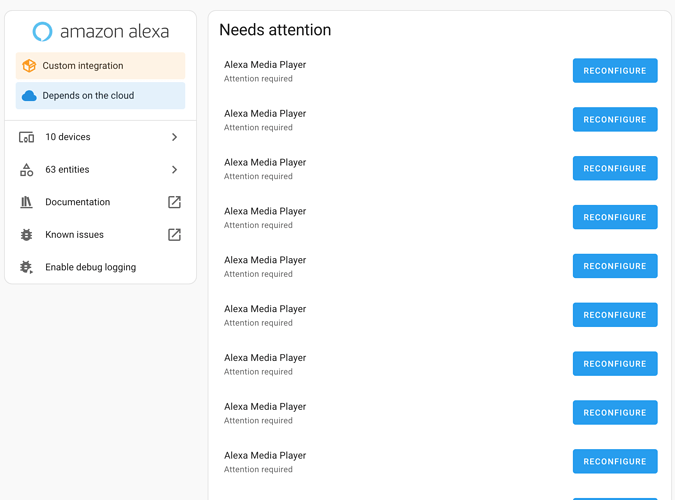Click the shapes icon beside 63 entities
This screenshot has height=500, width=675.
pyautogui.click(x=27, y=170)
